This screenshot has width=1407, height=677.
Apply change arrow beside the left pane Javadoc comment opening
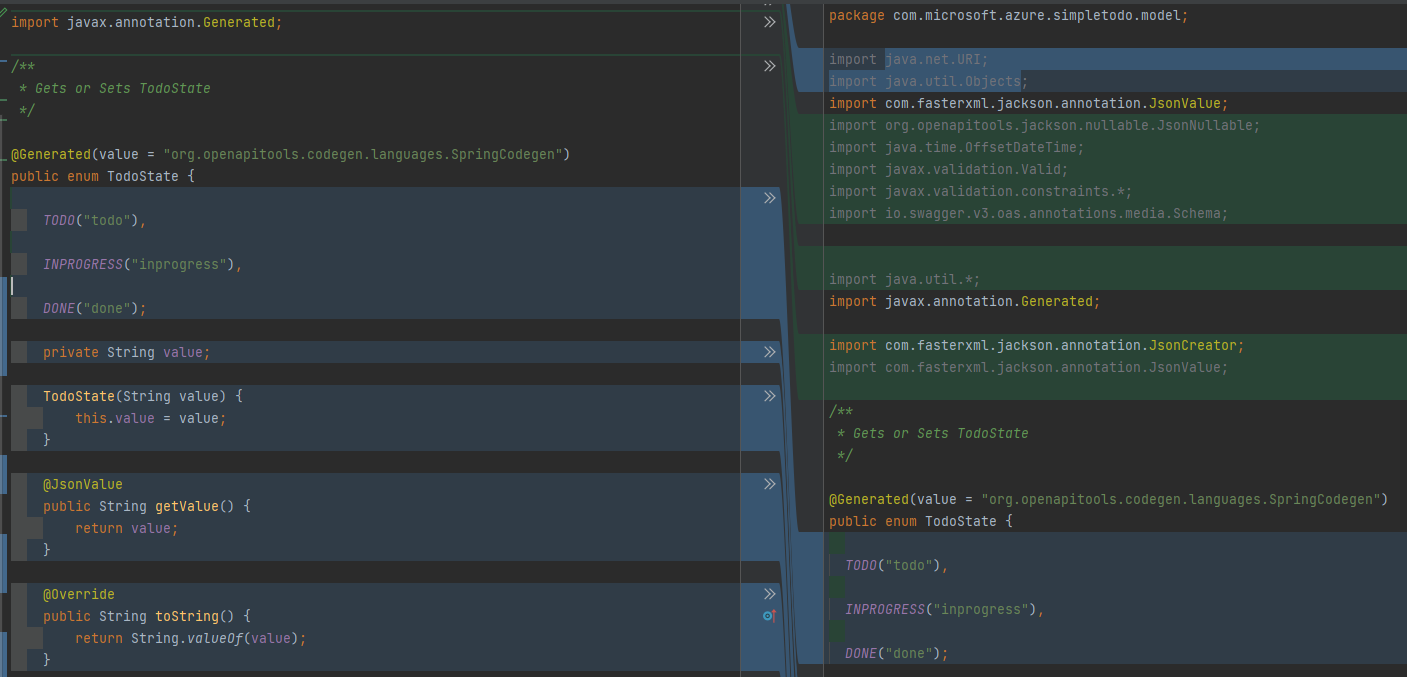(769, 66)
